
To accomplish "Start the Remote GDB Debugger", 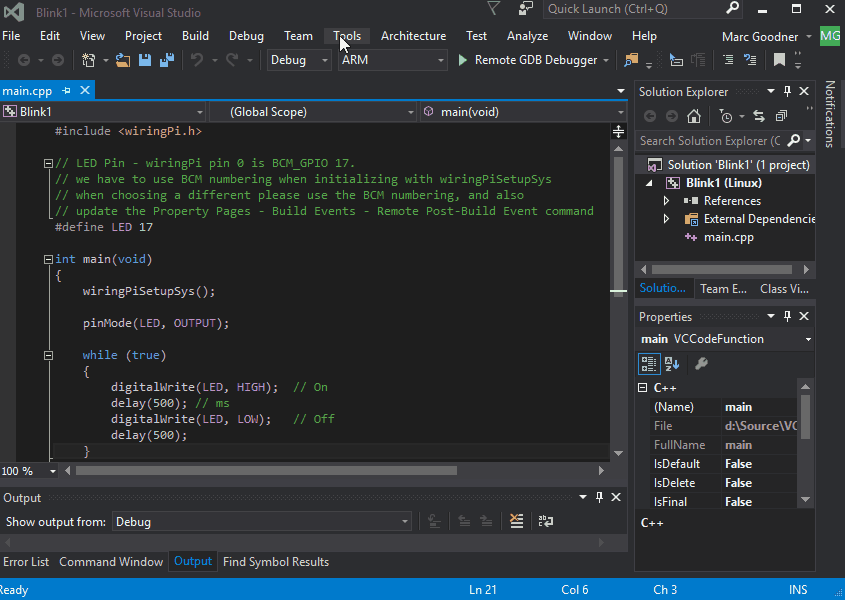I will tap(462, 59).
